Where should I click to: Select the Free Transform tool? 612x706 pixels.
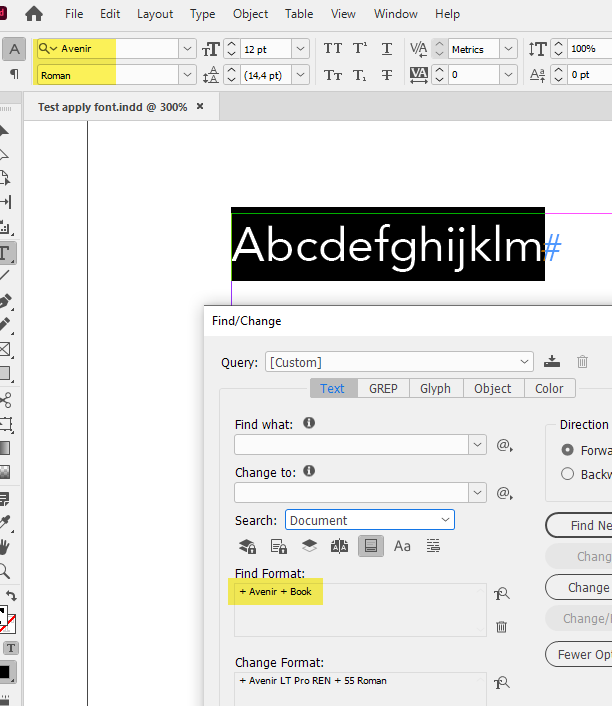click(x=6, y=424)
